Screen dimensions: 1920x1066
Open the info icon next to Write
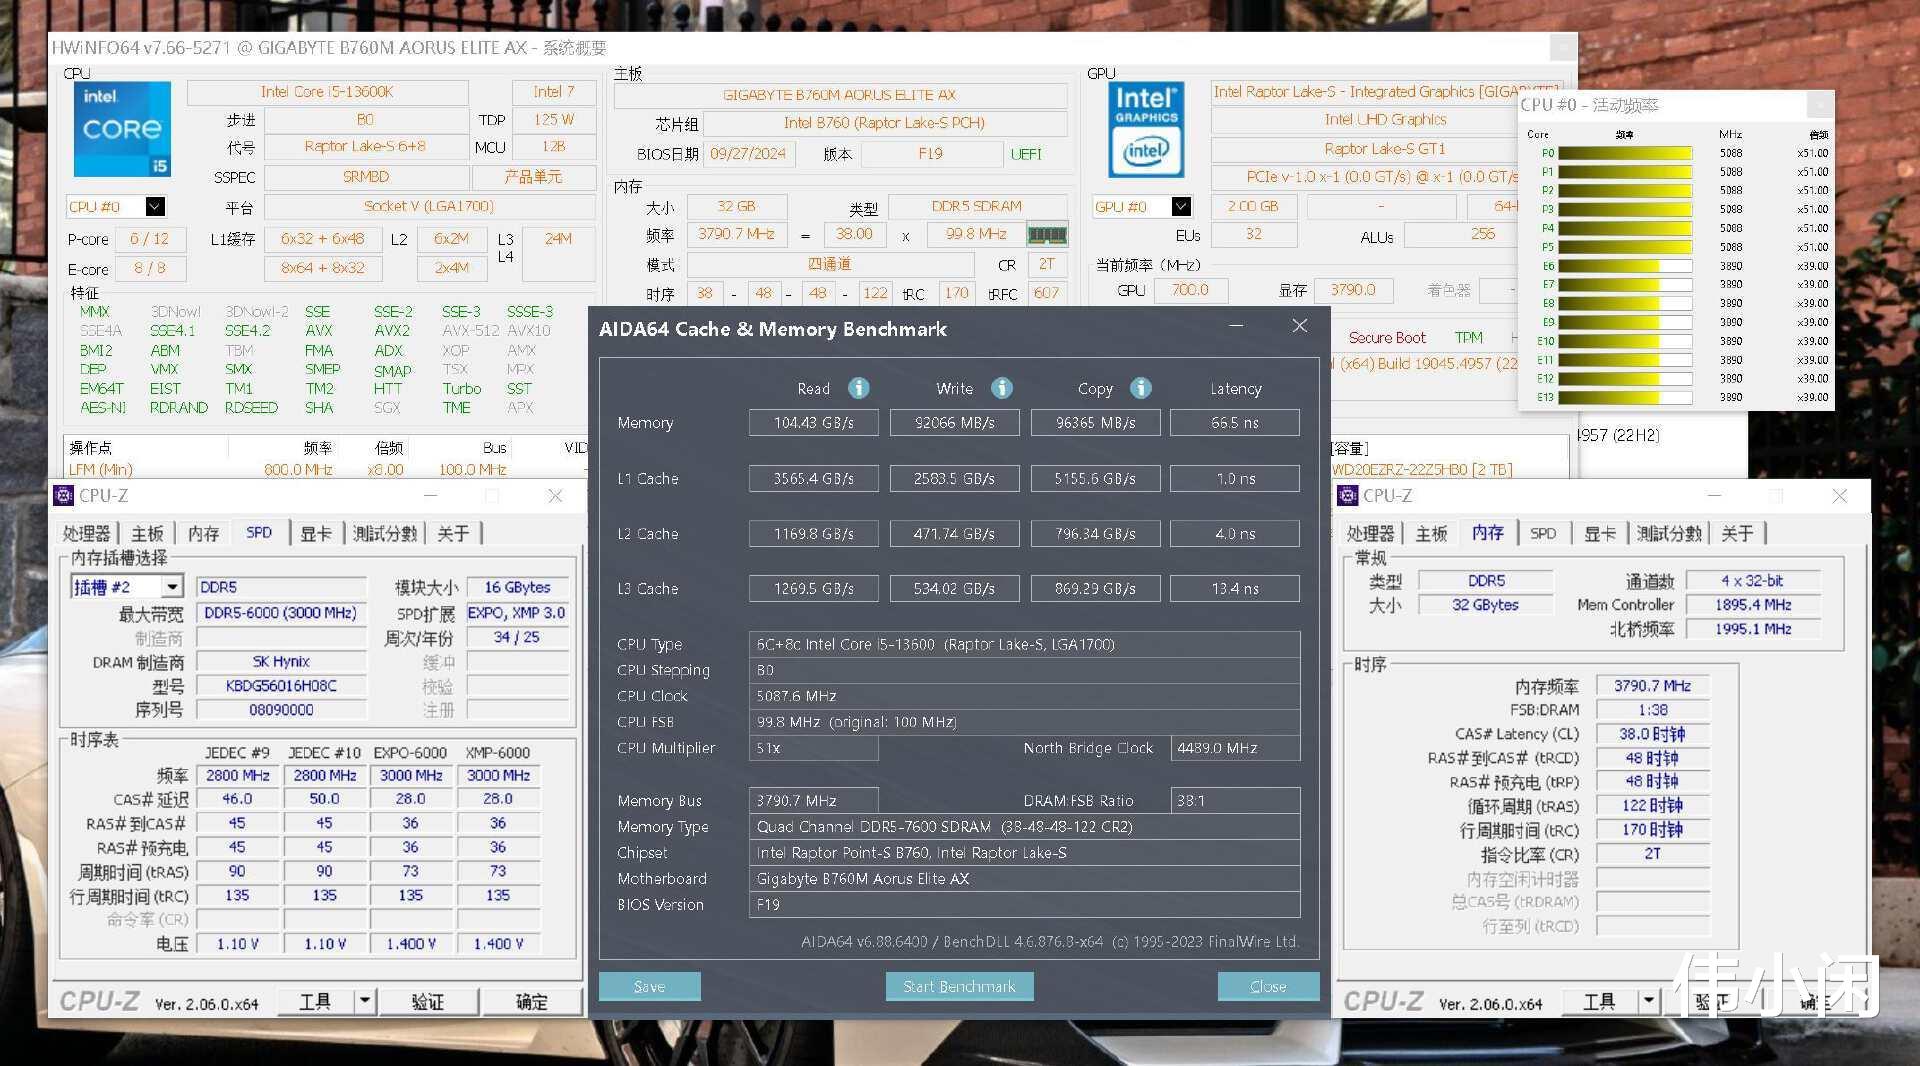click(x=1002, y=388)
